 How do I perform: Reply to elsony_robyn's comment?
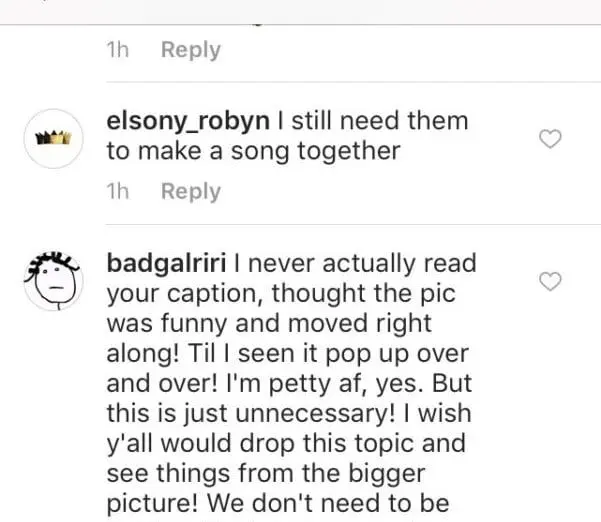point(190,191)
